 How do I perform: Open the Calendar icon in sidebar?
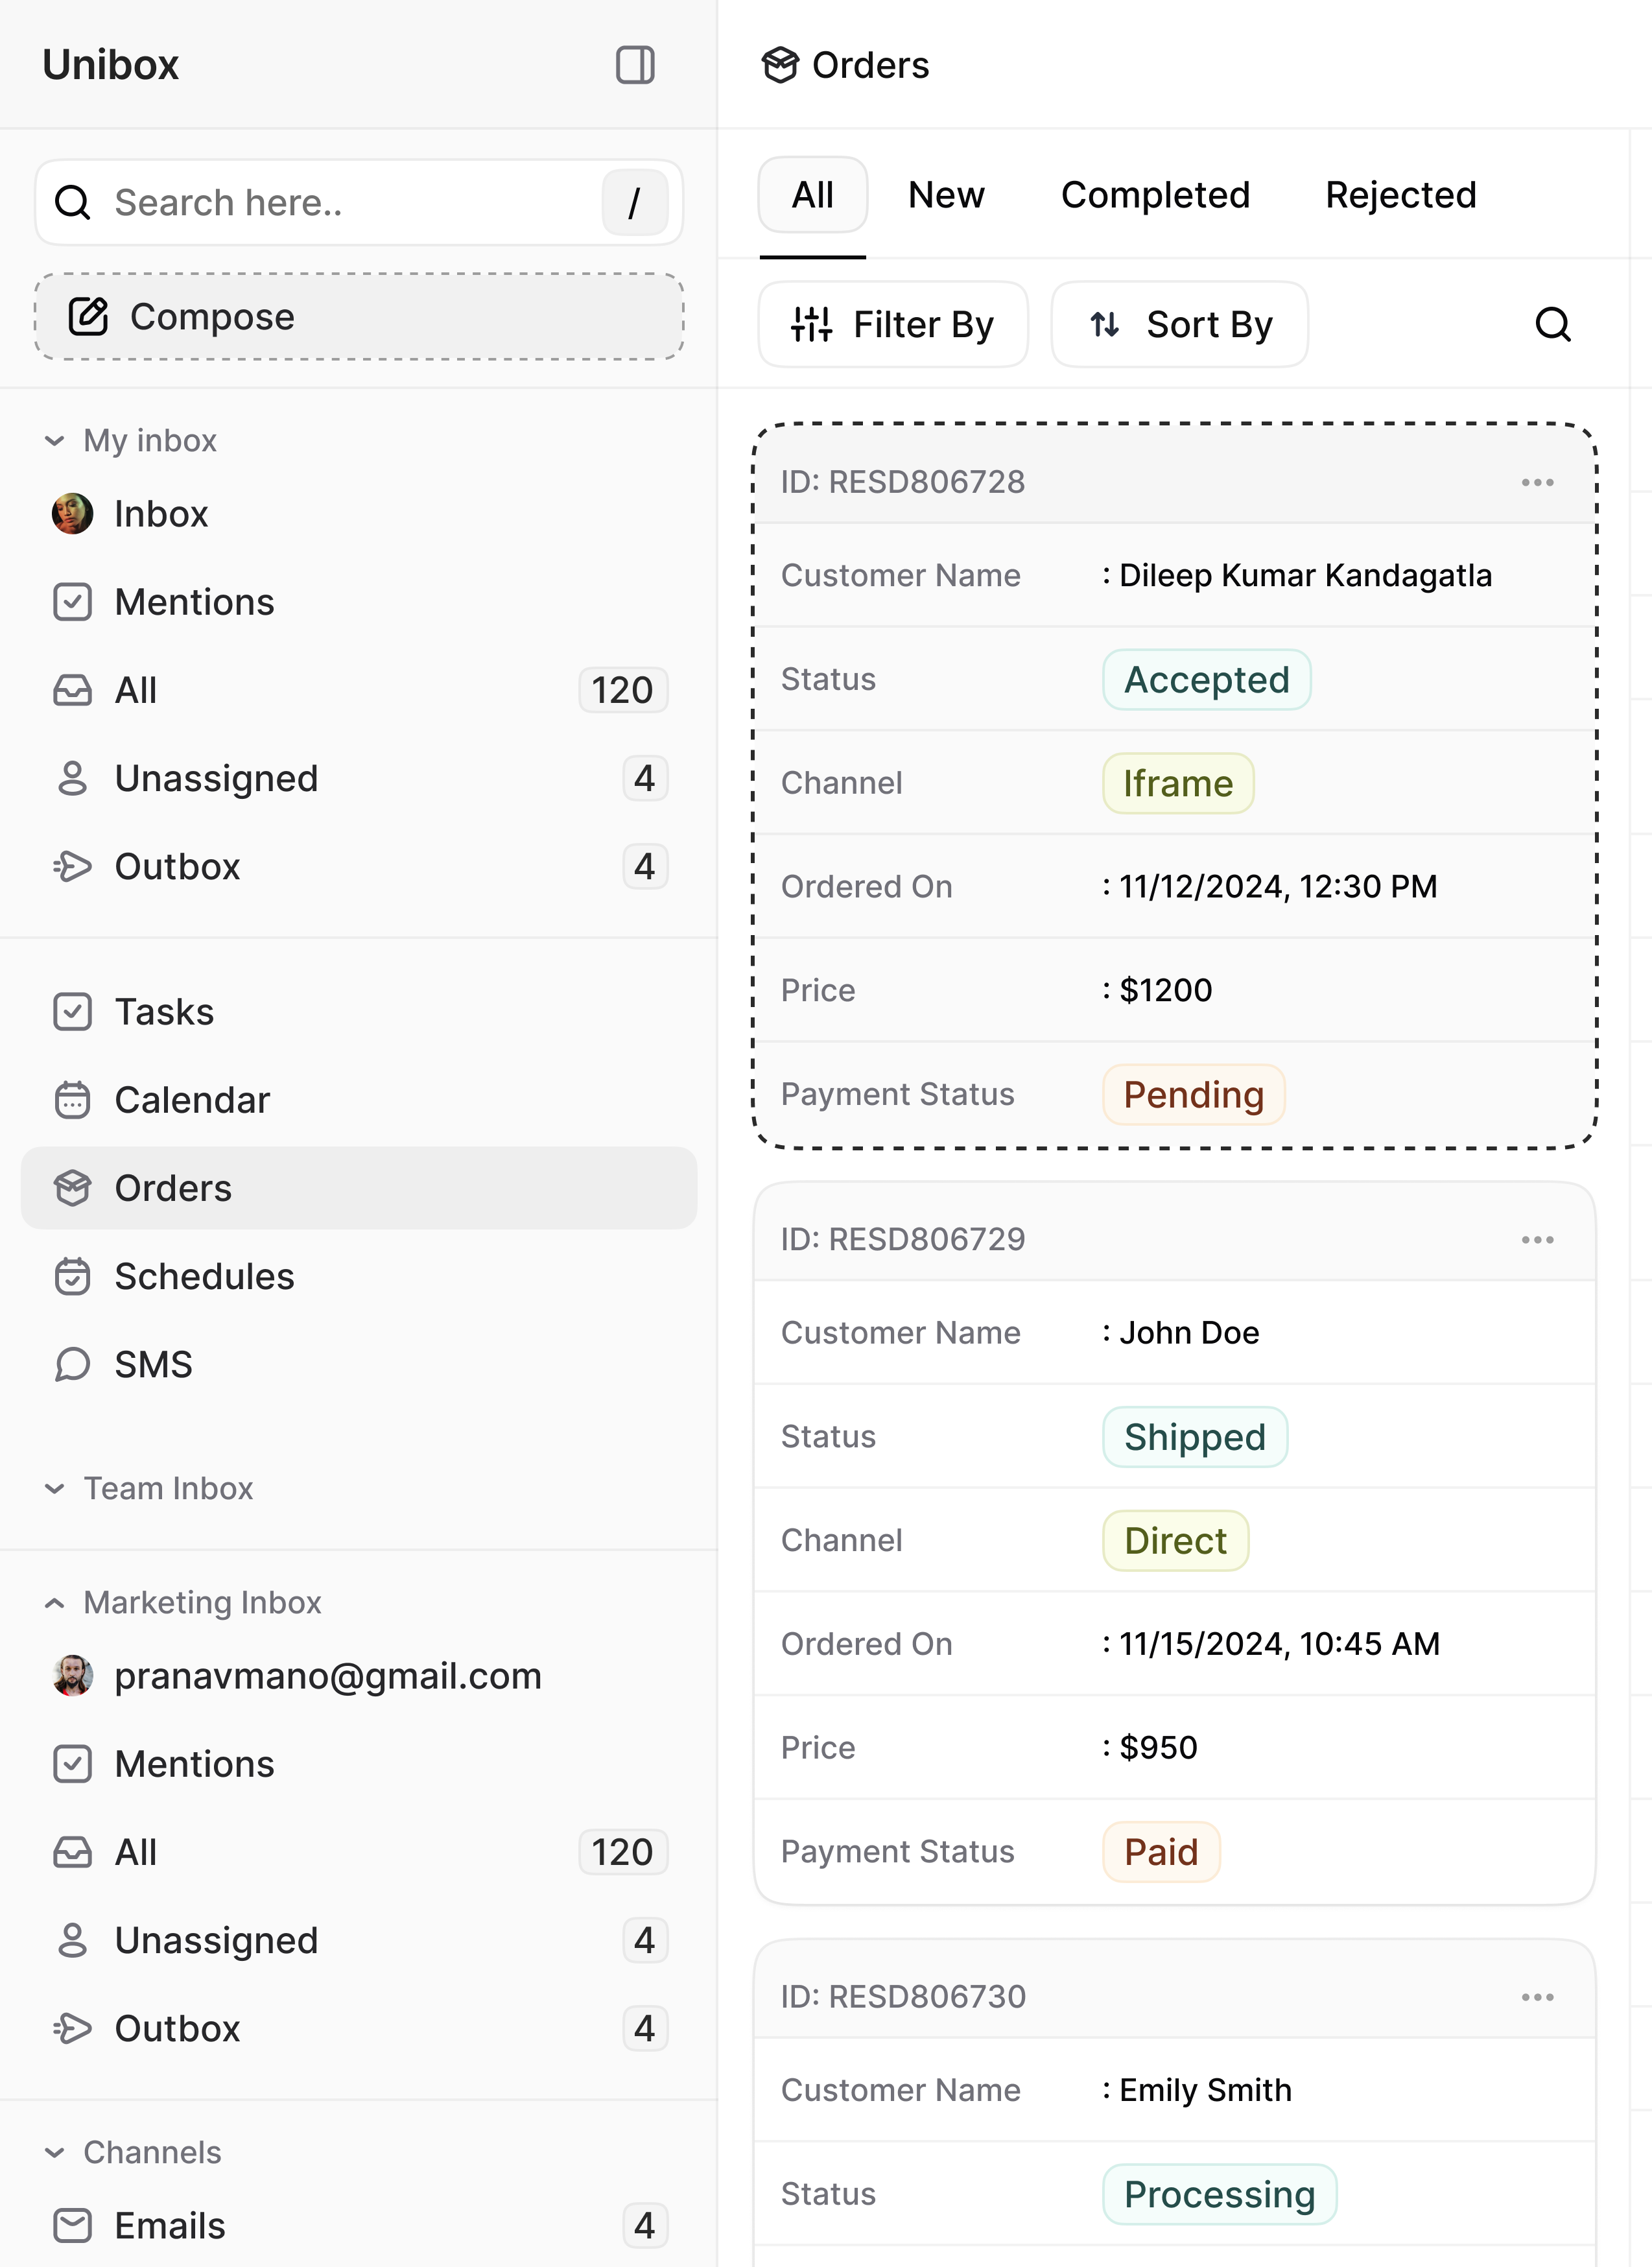click(72, 1100)
